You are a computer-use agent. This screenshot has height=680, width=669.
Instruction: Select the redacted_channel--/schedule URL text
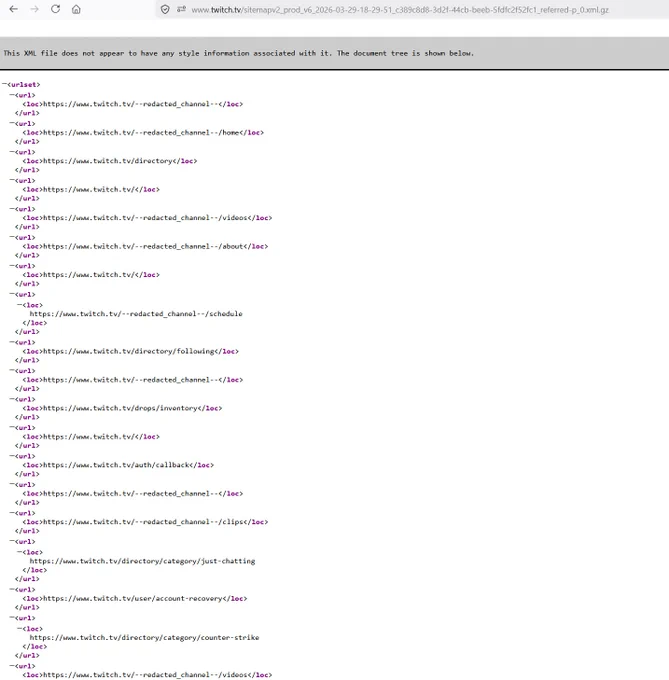click(136, 314)
